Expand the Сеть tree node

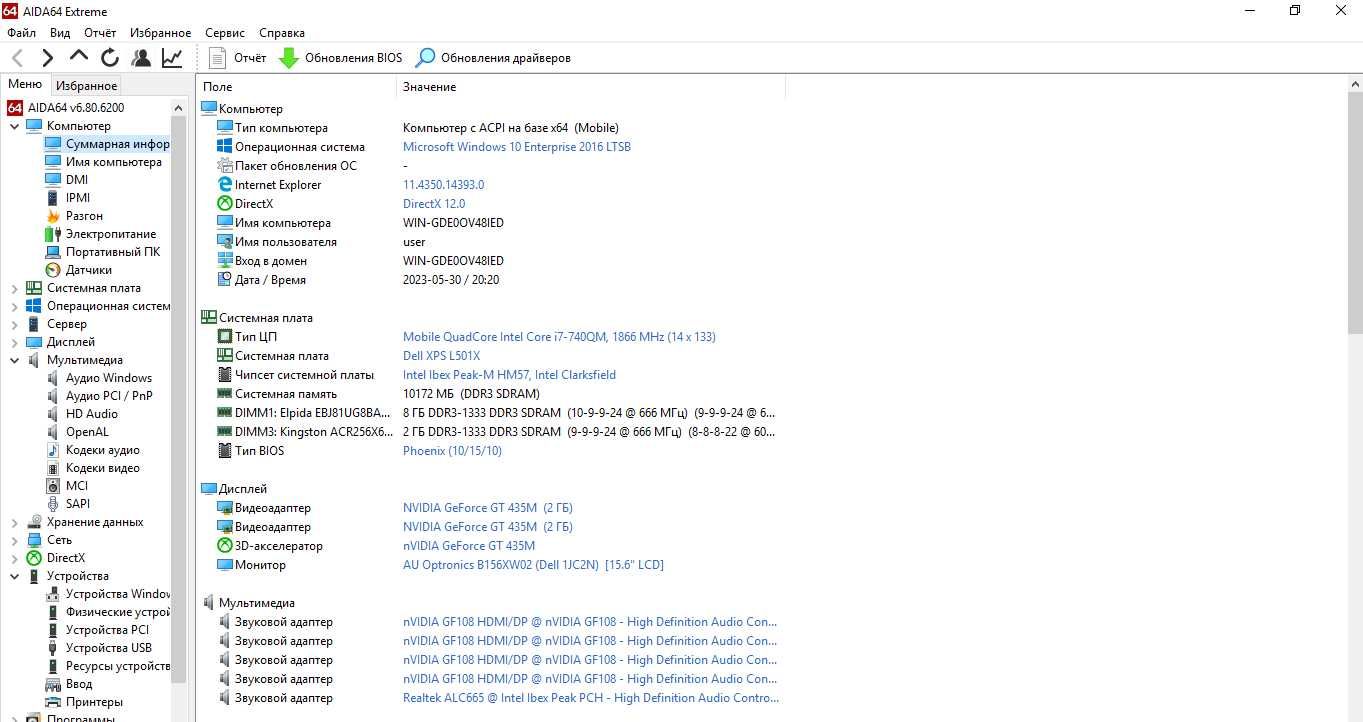14,539
